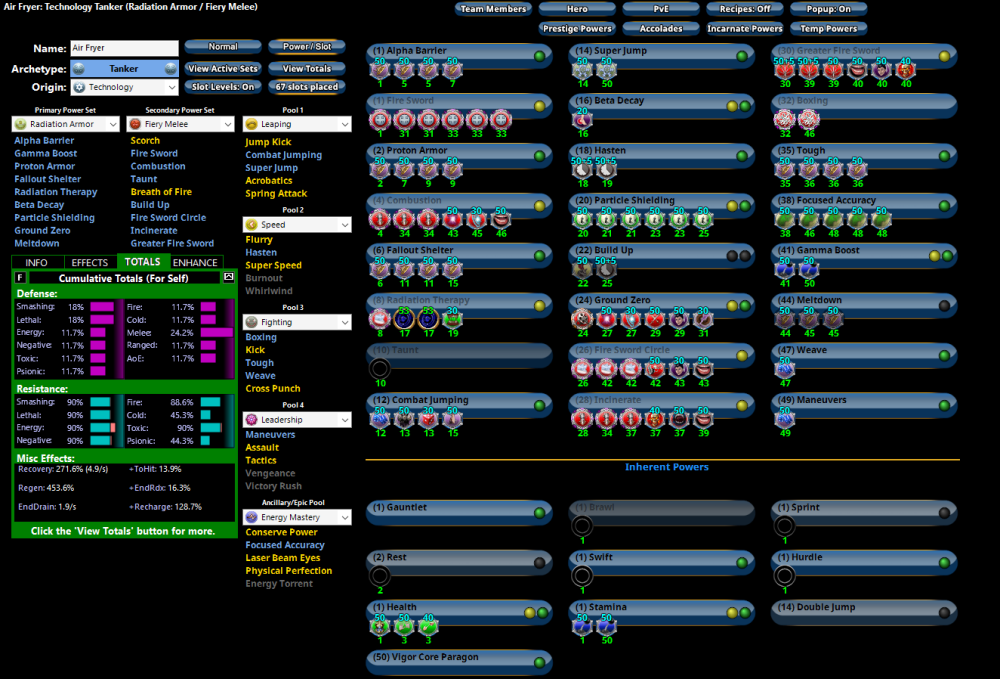This screenshot has height=679, width=1000.
Task: Click first enhancement slot in Alpha Barrier
Action: point(380,71)
